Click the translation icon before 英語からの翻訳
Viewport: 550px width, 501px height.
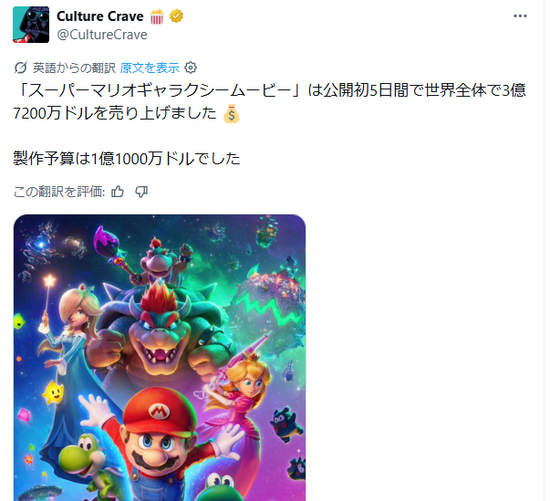pos(21,68)
